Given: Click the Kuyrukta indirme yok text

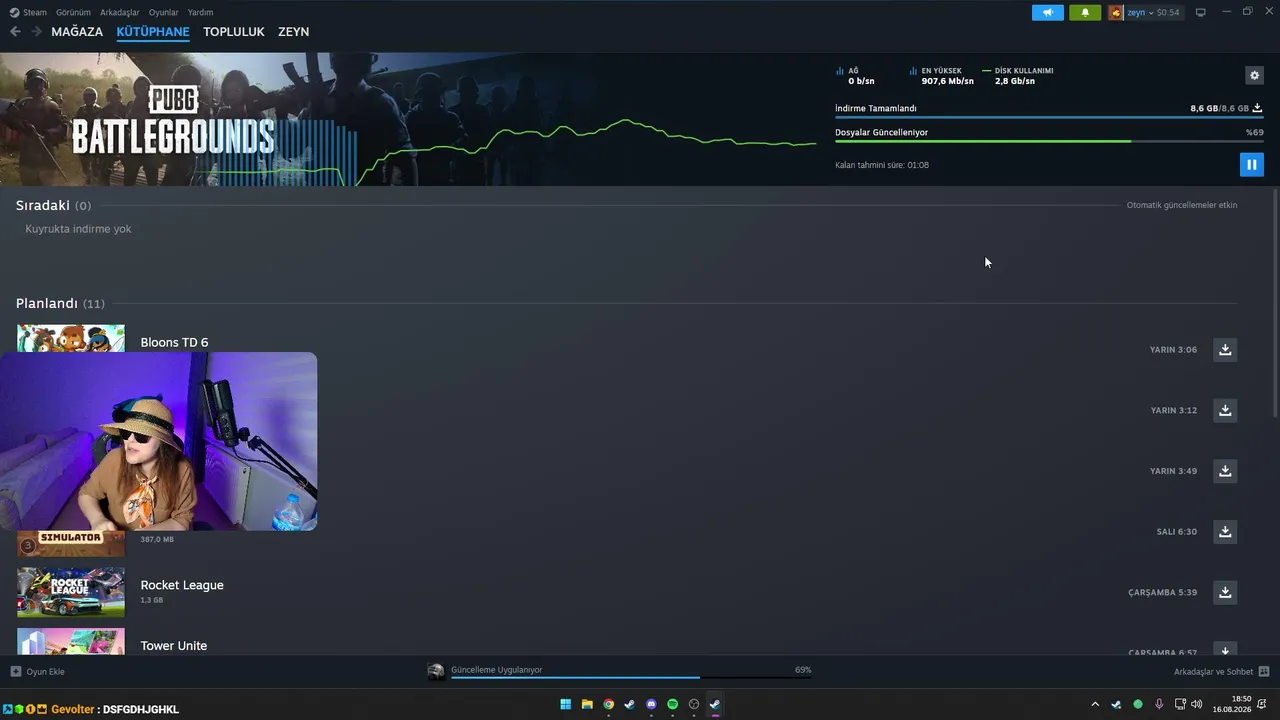Looking at the screenshot, I should coord(78,229).
